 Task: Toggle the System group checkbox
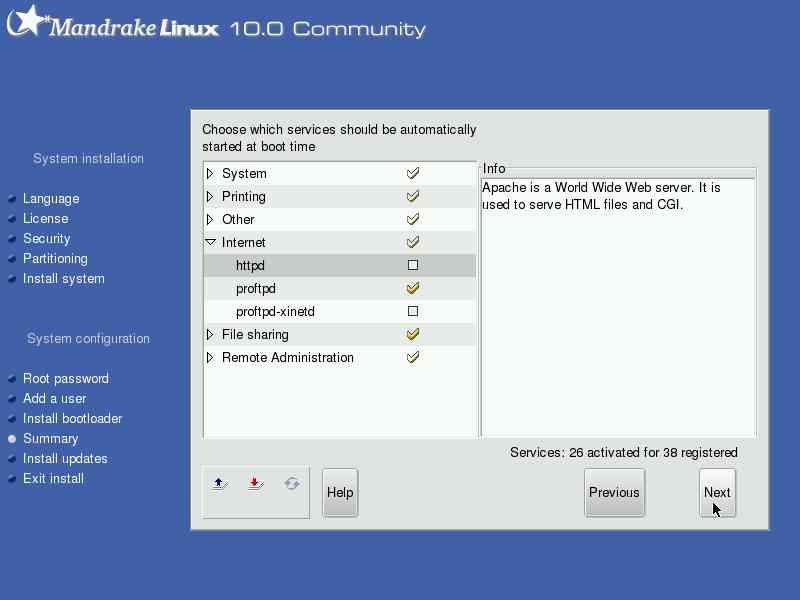pos(413,173)
